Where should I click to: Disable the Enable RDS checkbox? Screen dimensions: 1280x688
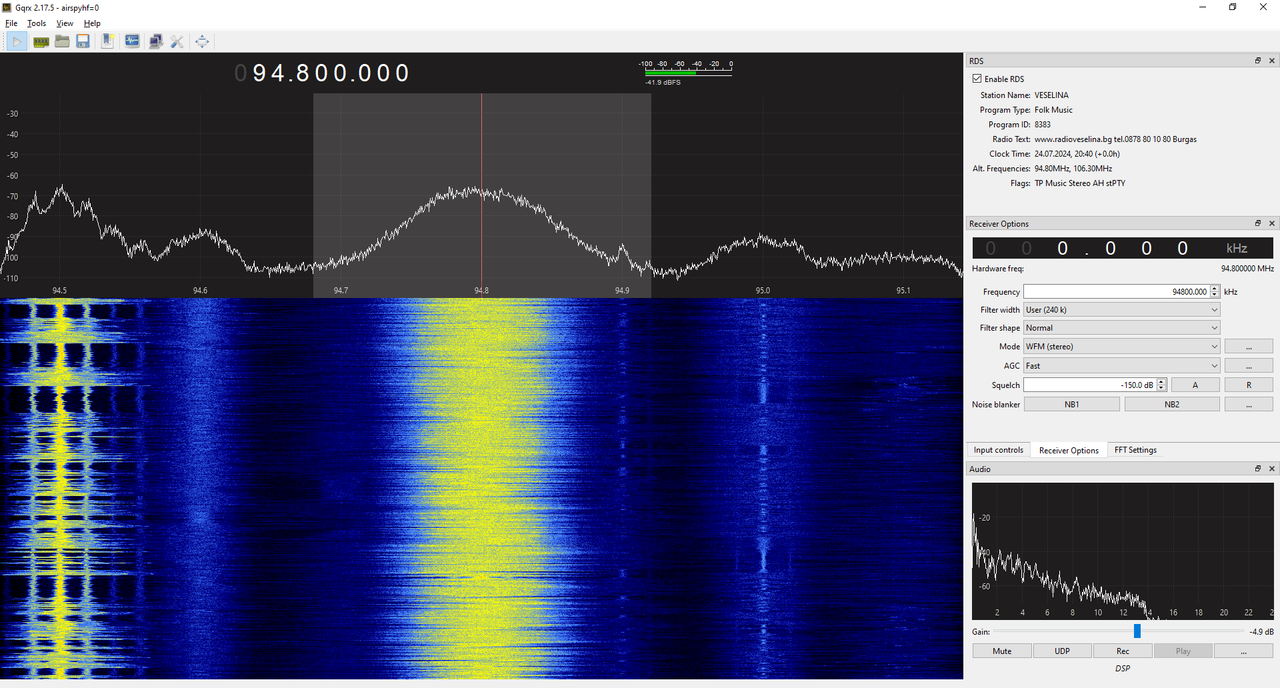coord(977,79)
